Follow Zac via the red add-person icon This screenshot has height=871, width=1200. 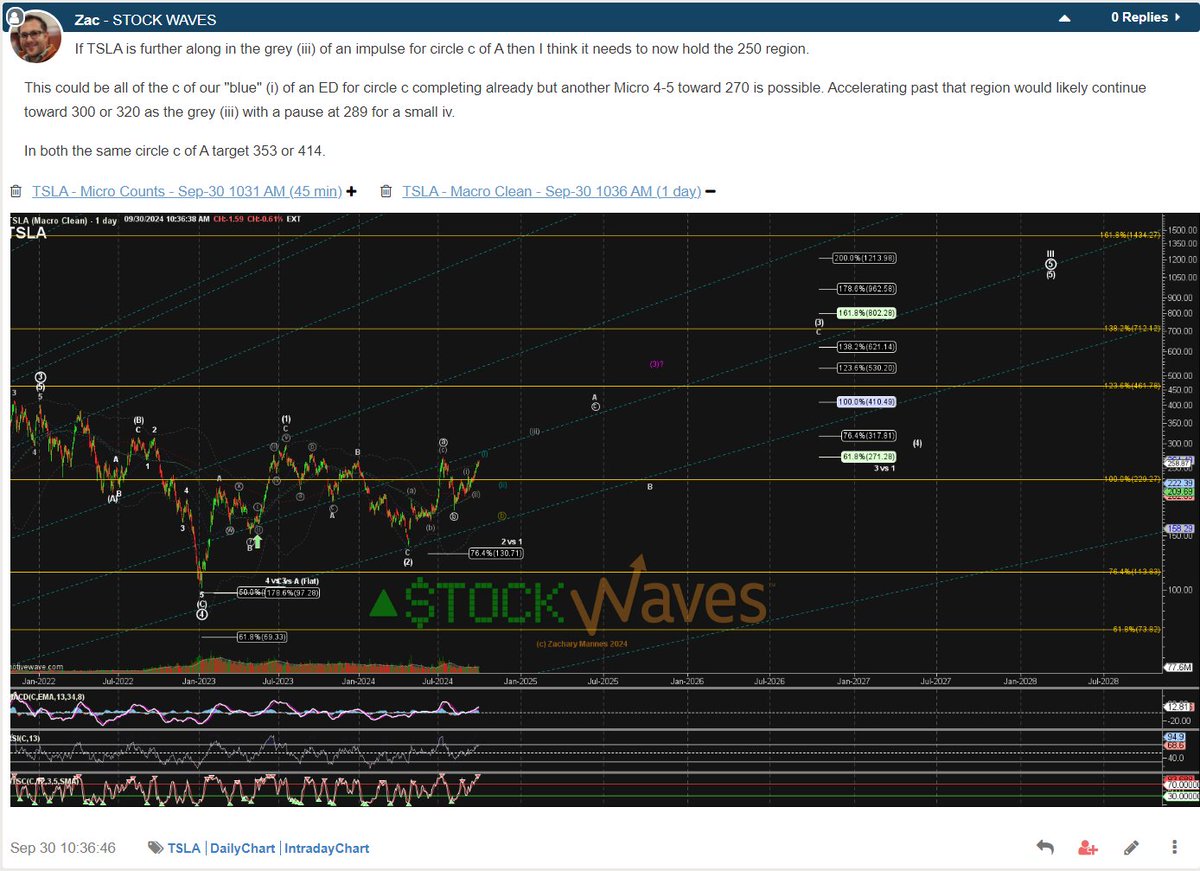(1087, 846)
